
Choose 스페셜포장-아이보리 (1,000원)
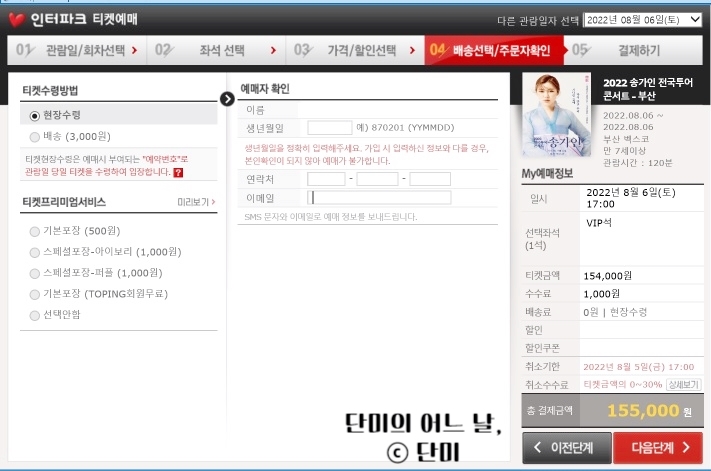pyautogui.click(x=34, y=252)
